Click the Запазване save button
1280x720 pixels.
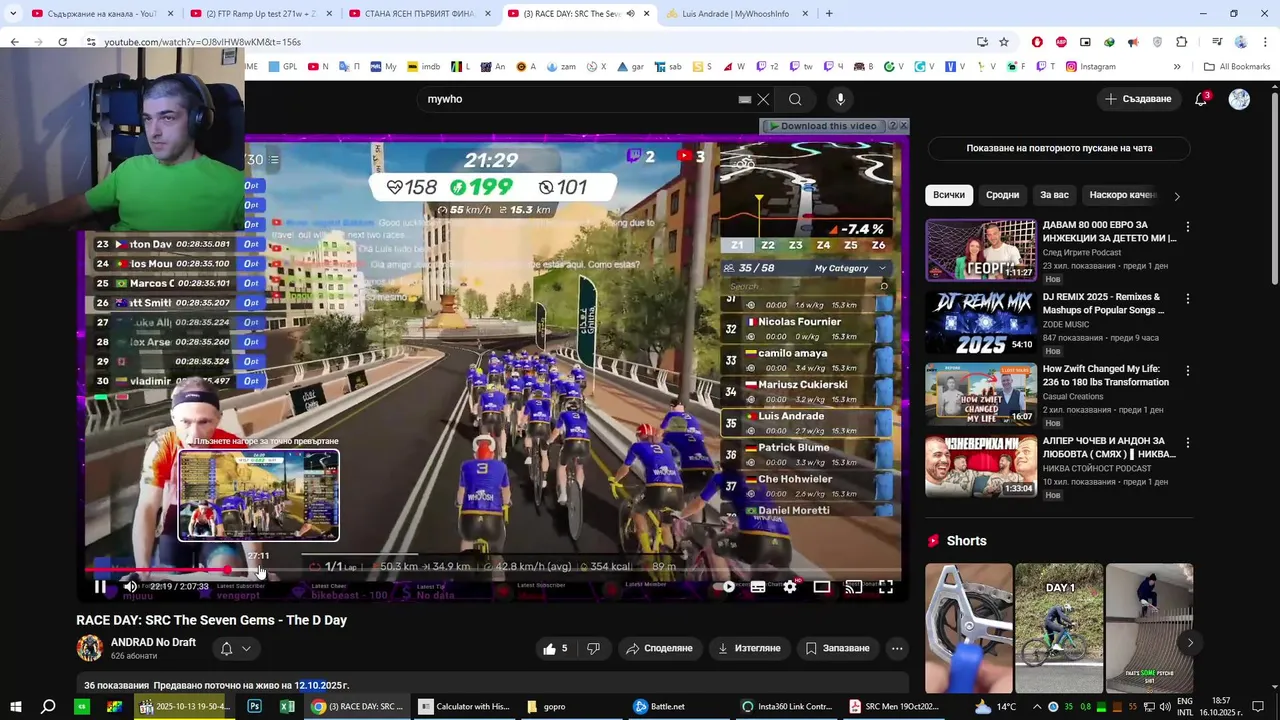(x=837, y=648)
